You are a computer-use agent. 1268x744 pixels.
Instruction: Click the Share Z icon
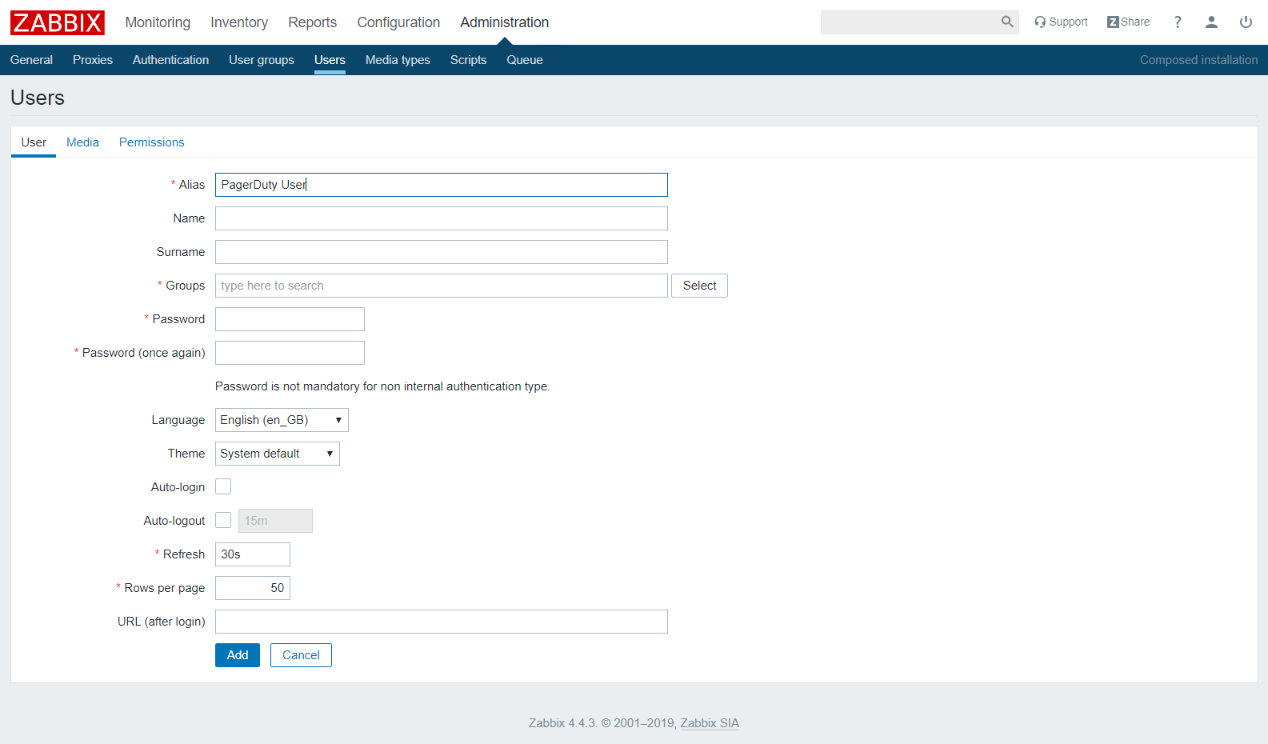pyautogui.click(x=1112, y=22)
